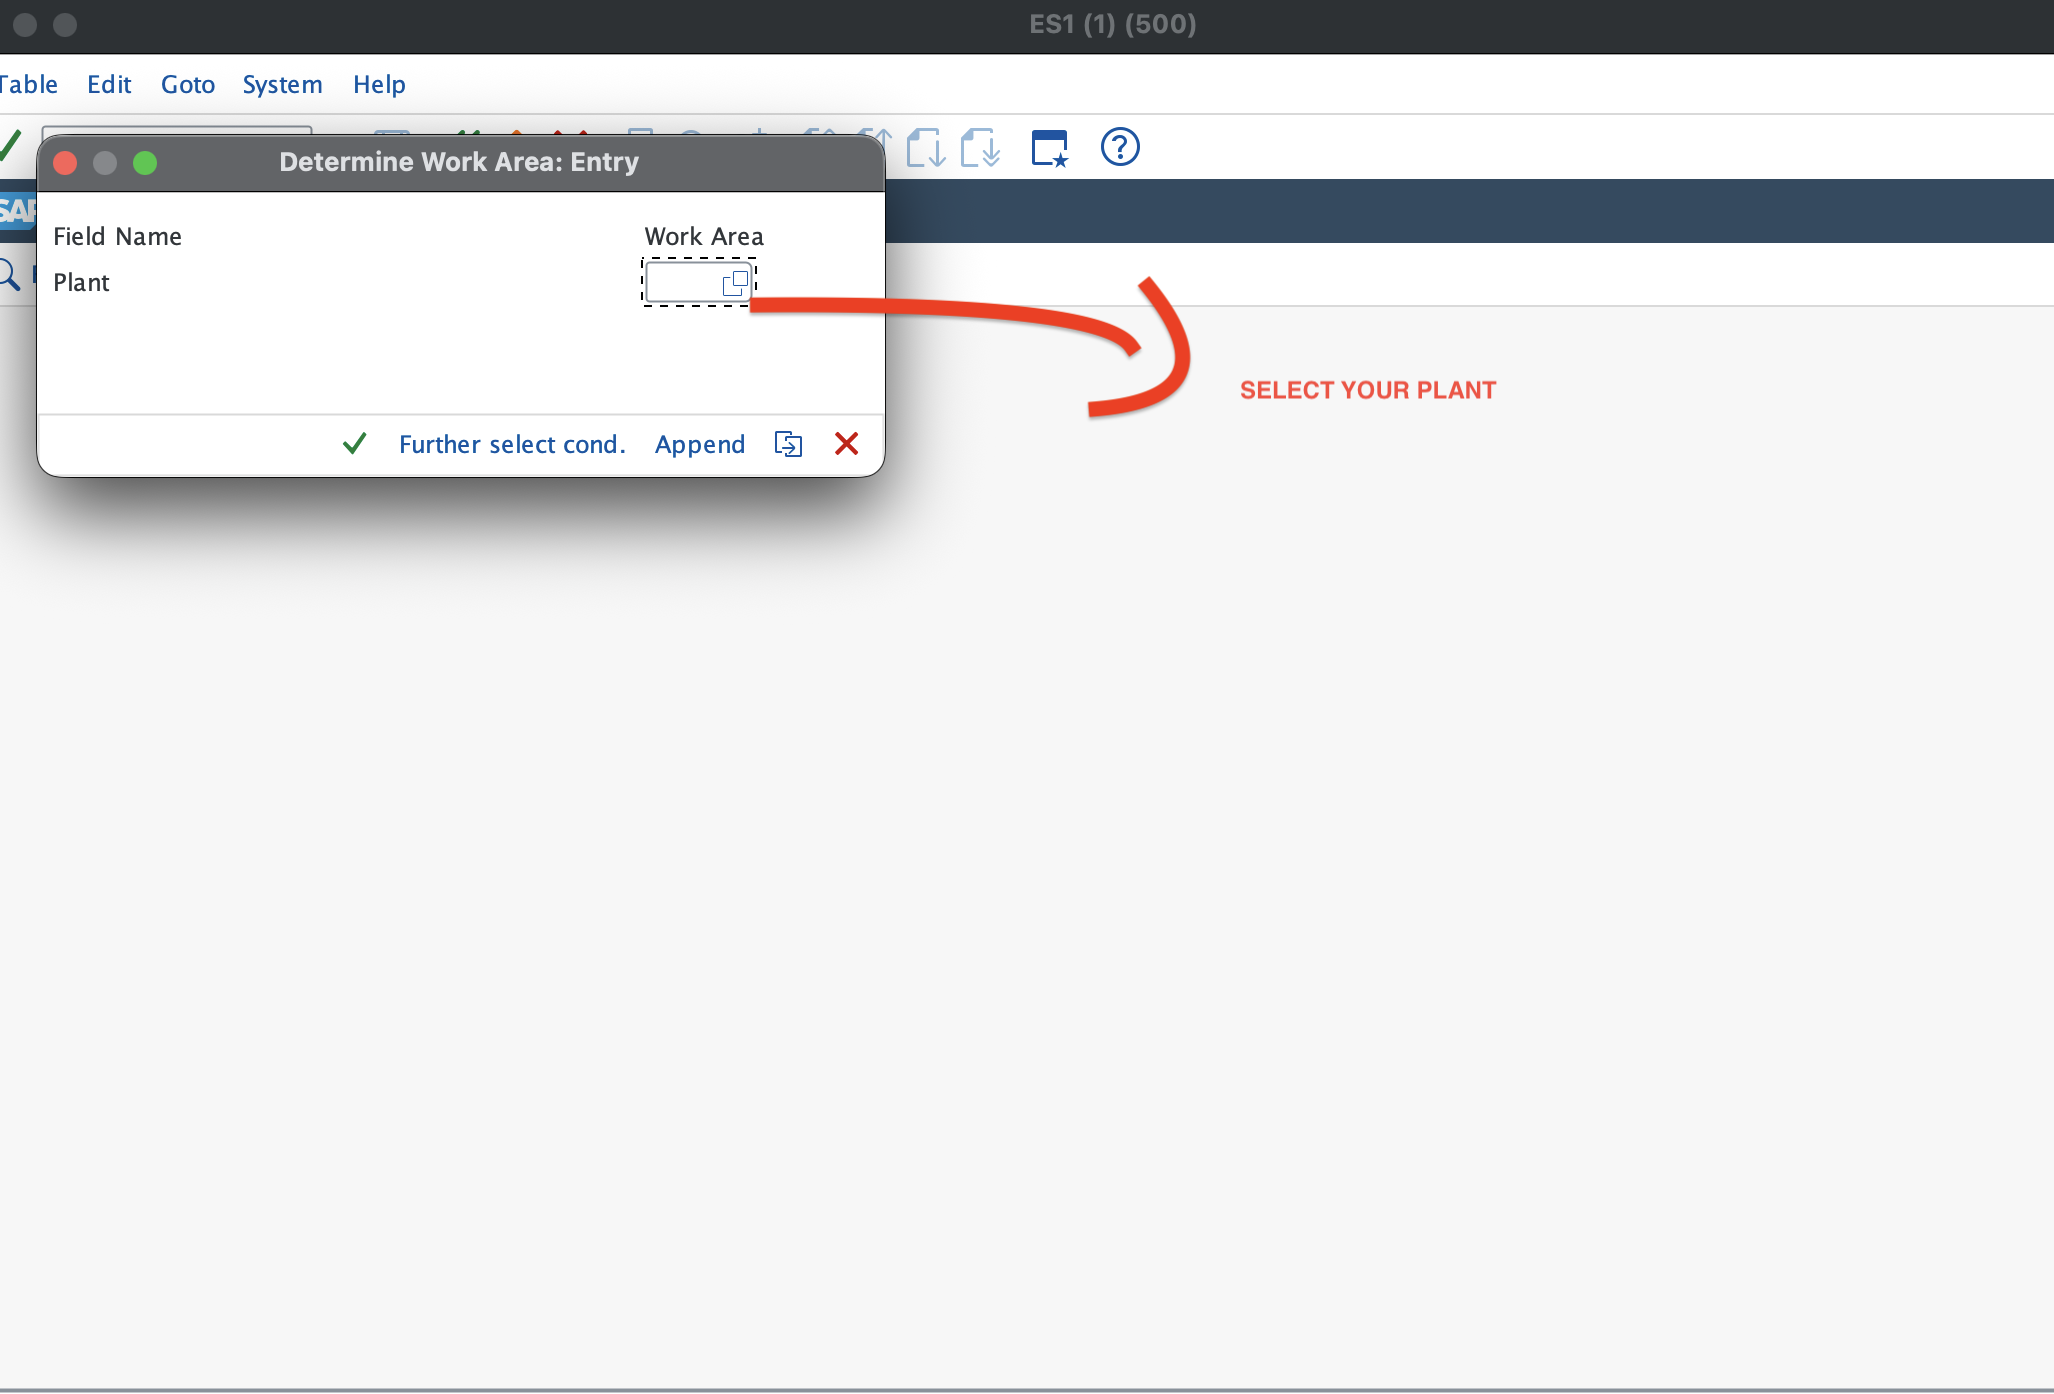
Task: Click the main toolbar Enter checkmark
Action: [x=10, y=146]
